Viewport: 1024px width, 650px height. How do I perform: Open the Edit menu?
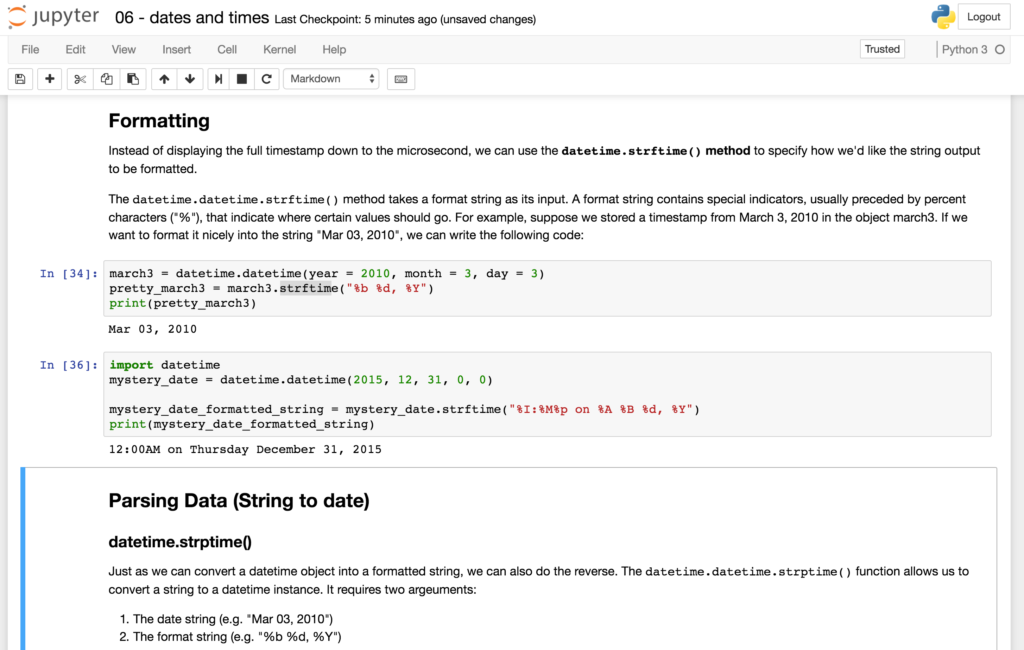(x=75, y=50)
